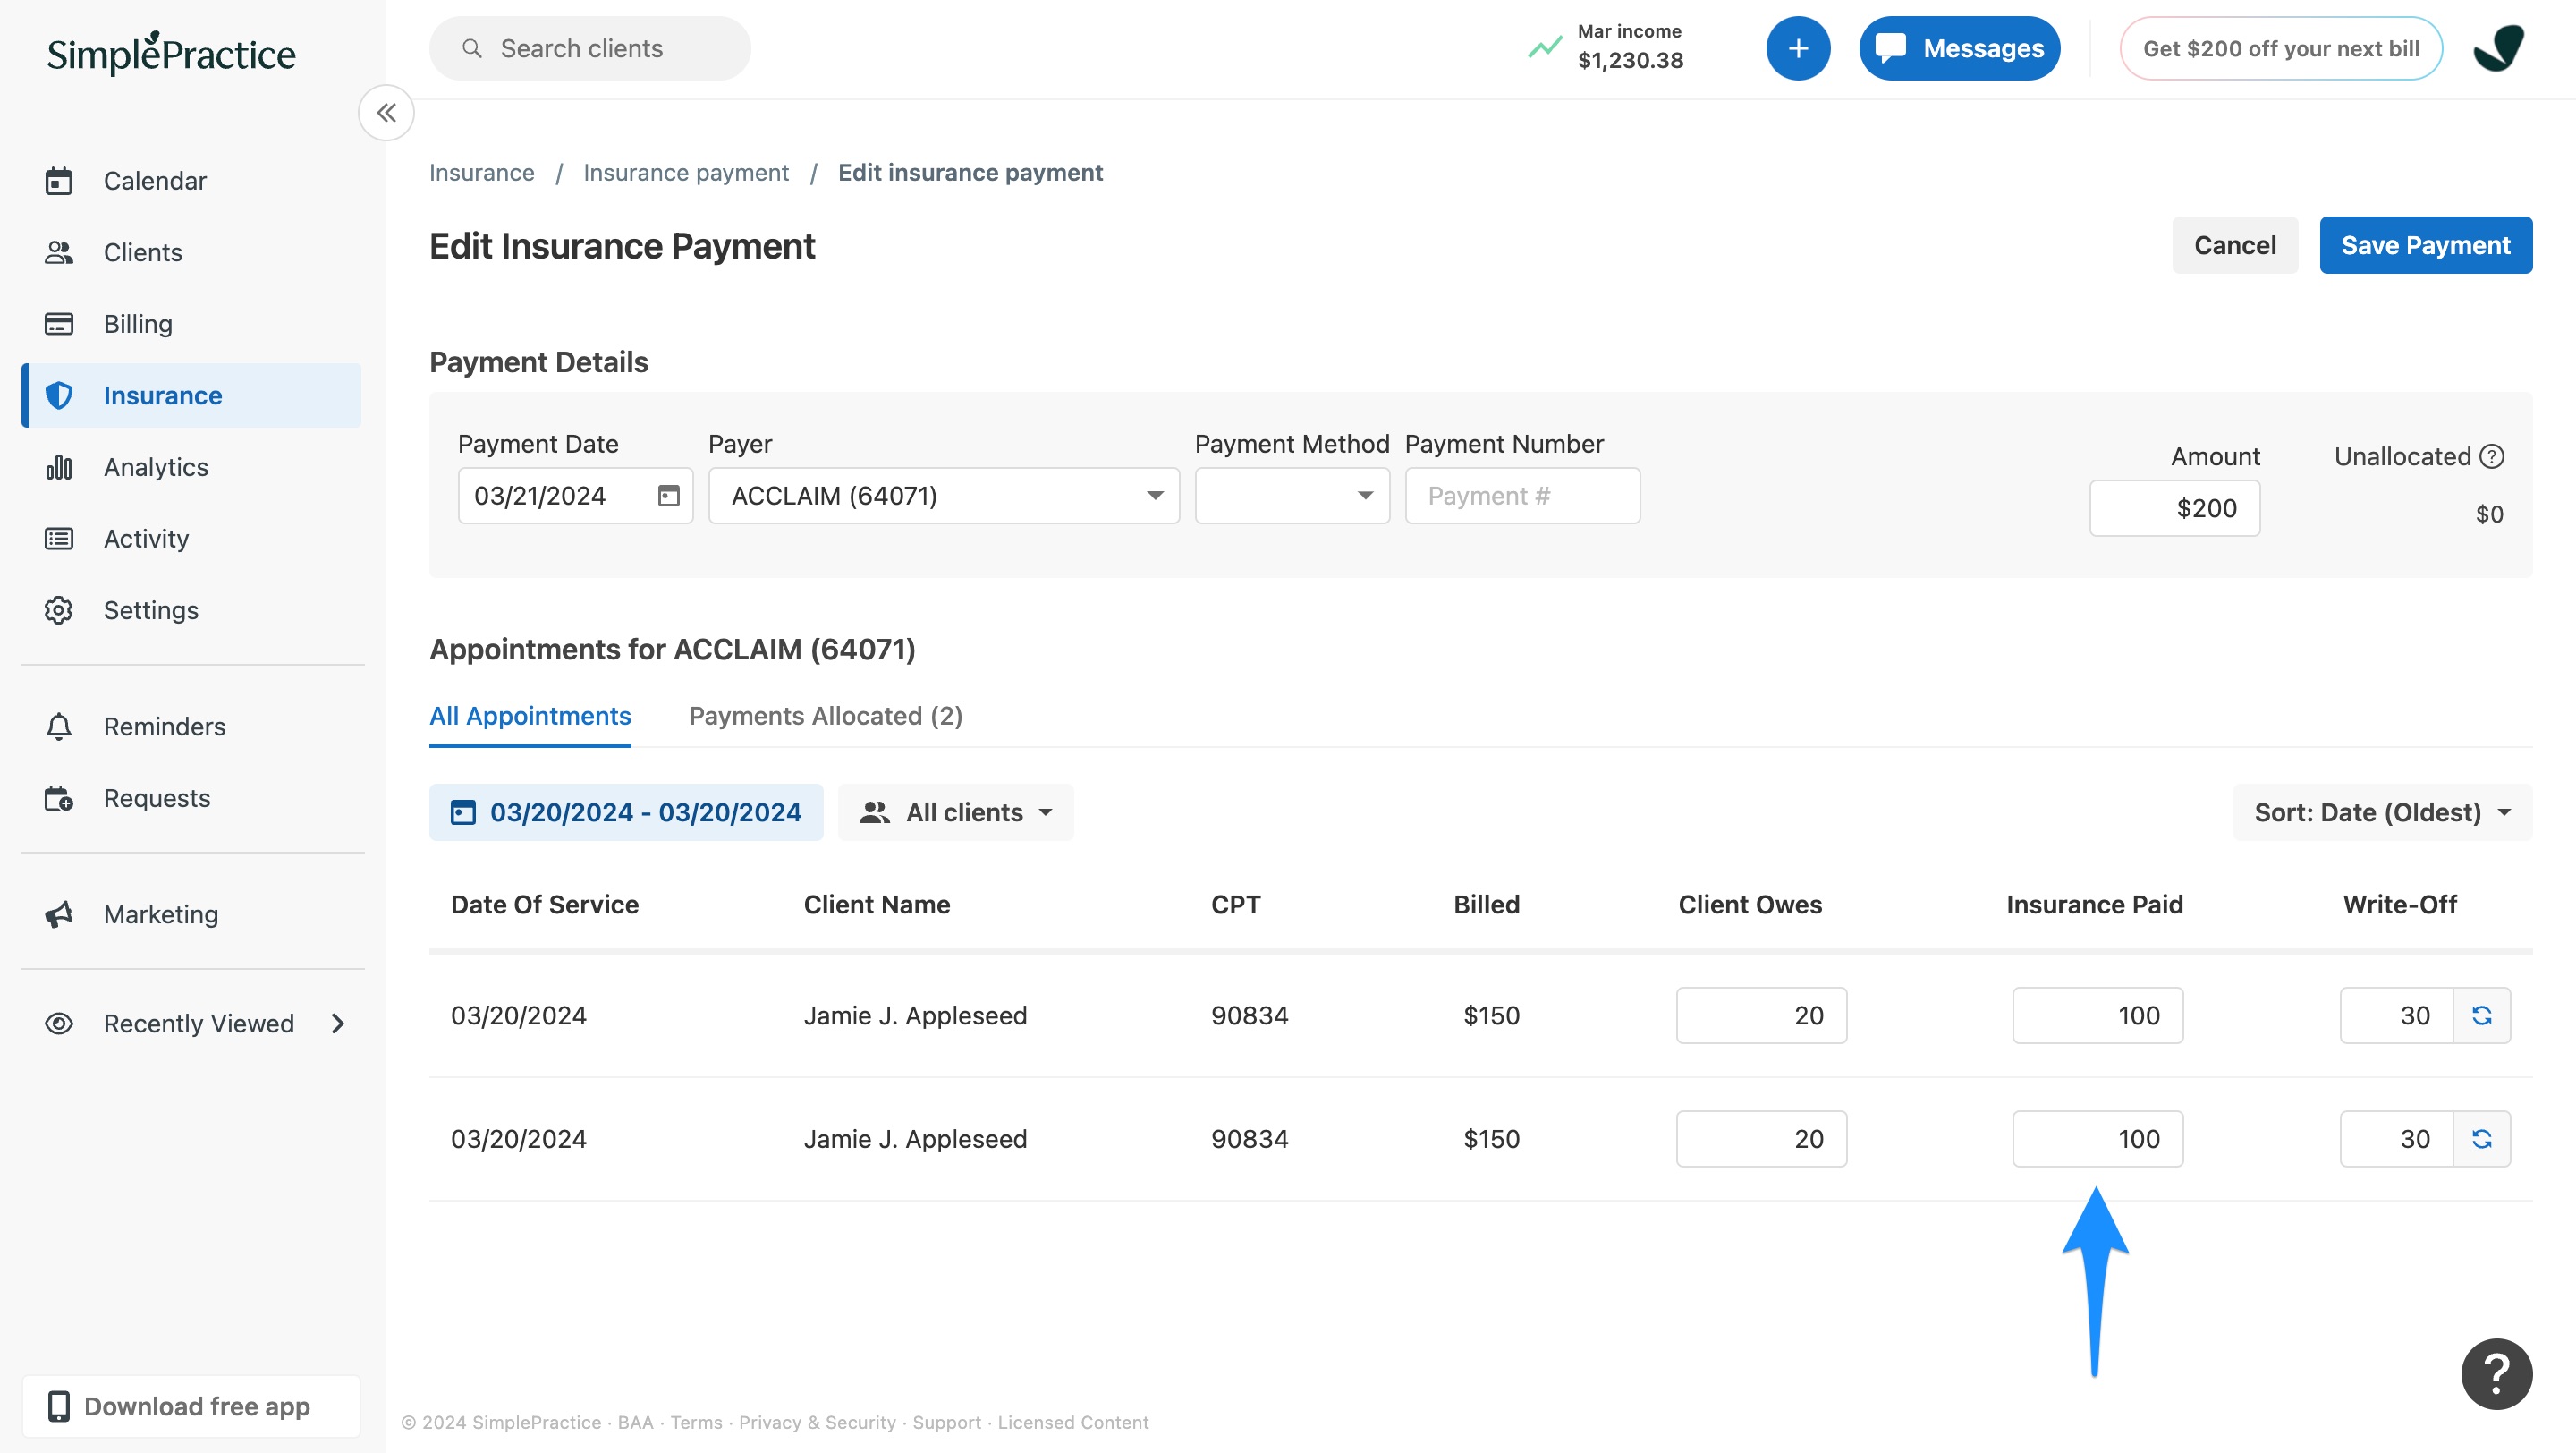
Task: Follow the Insurance breadcrumb link
Action: point(482,172)
